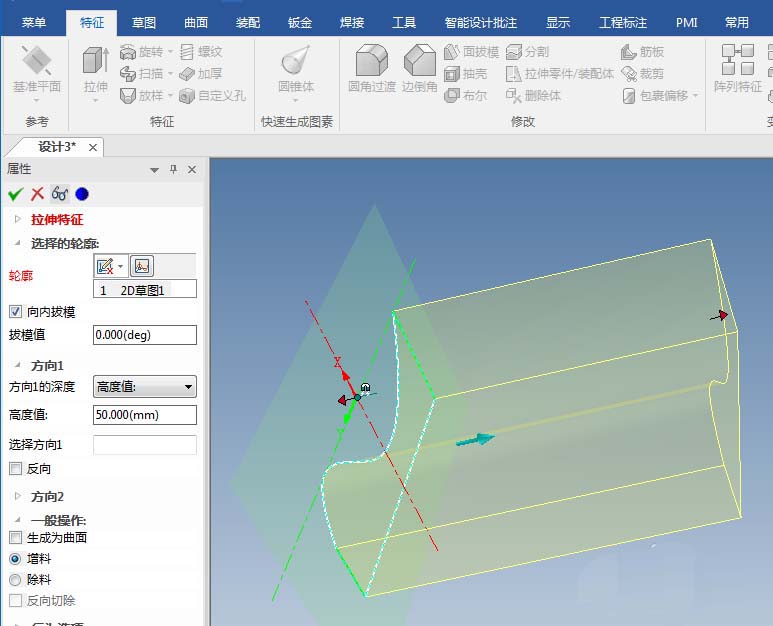Click the 裁剪 trim tool
Image resolution: width=773 pixels, height=626 pixels.
(x=642, y=74)
